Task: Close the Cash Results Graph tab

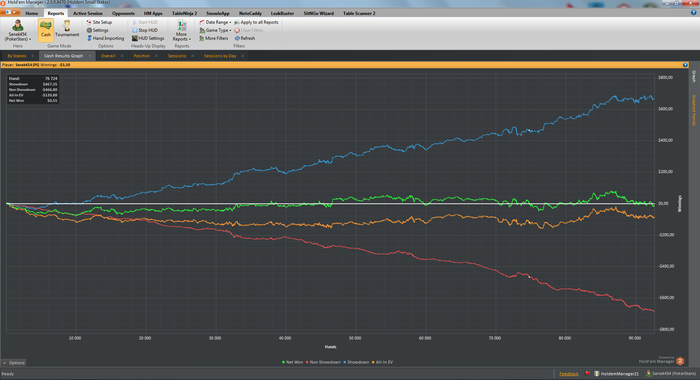Action: coord(89,56)
